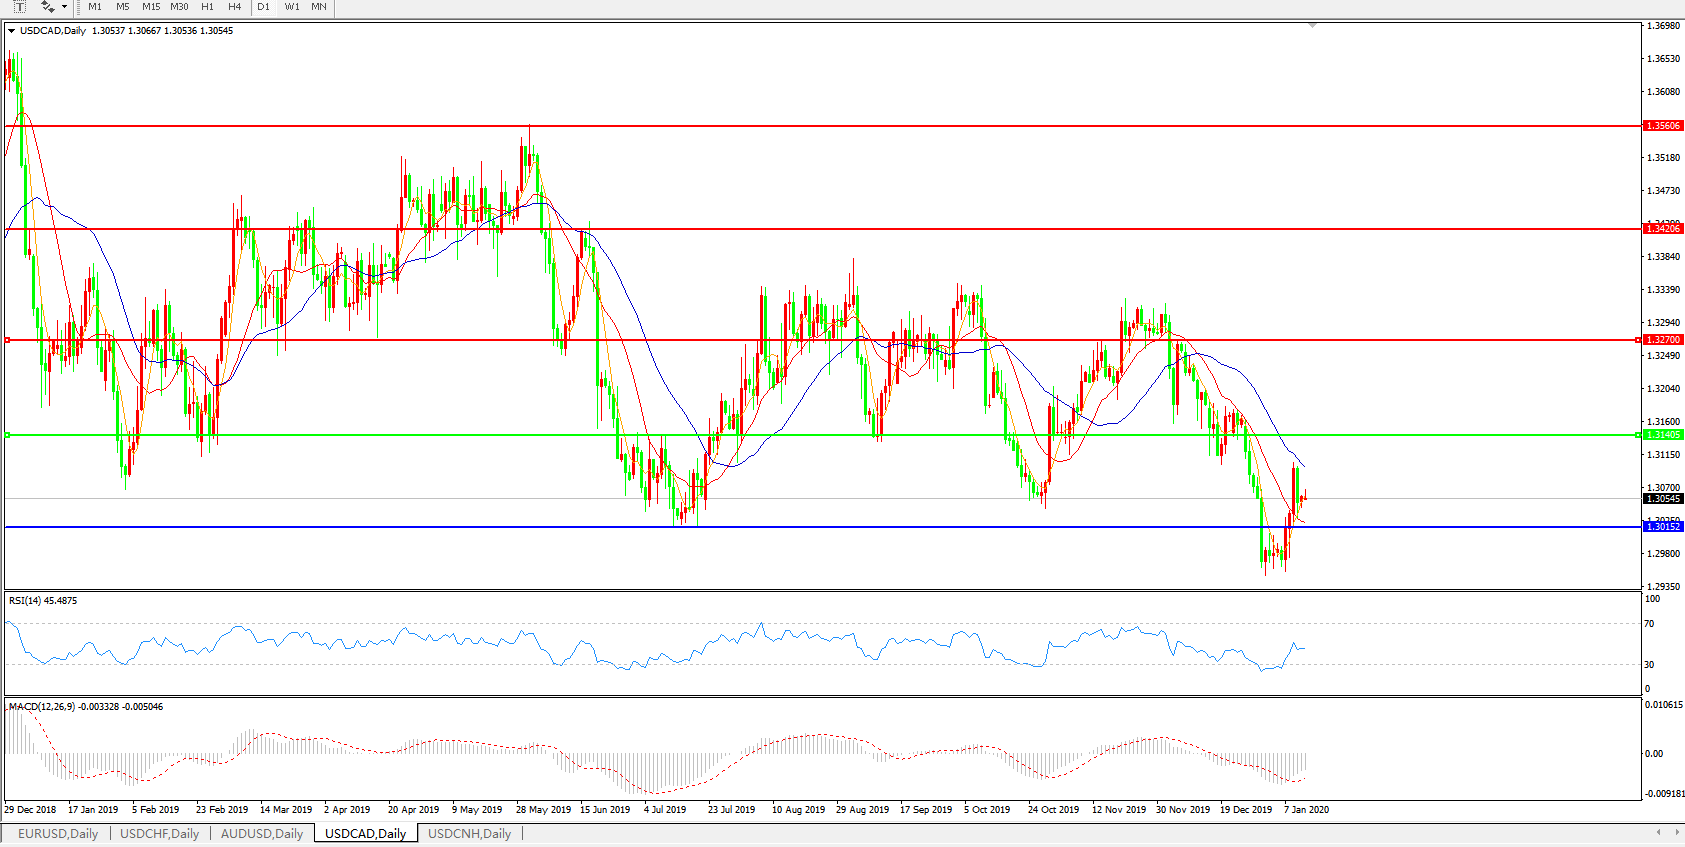Click the arrows objects tool icon
The image size is (1685, 847).
[46, 7]
